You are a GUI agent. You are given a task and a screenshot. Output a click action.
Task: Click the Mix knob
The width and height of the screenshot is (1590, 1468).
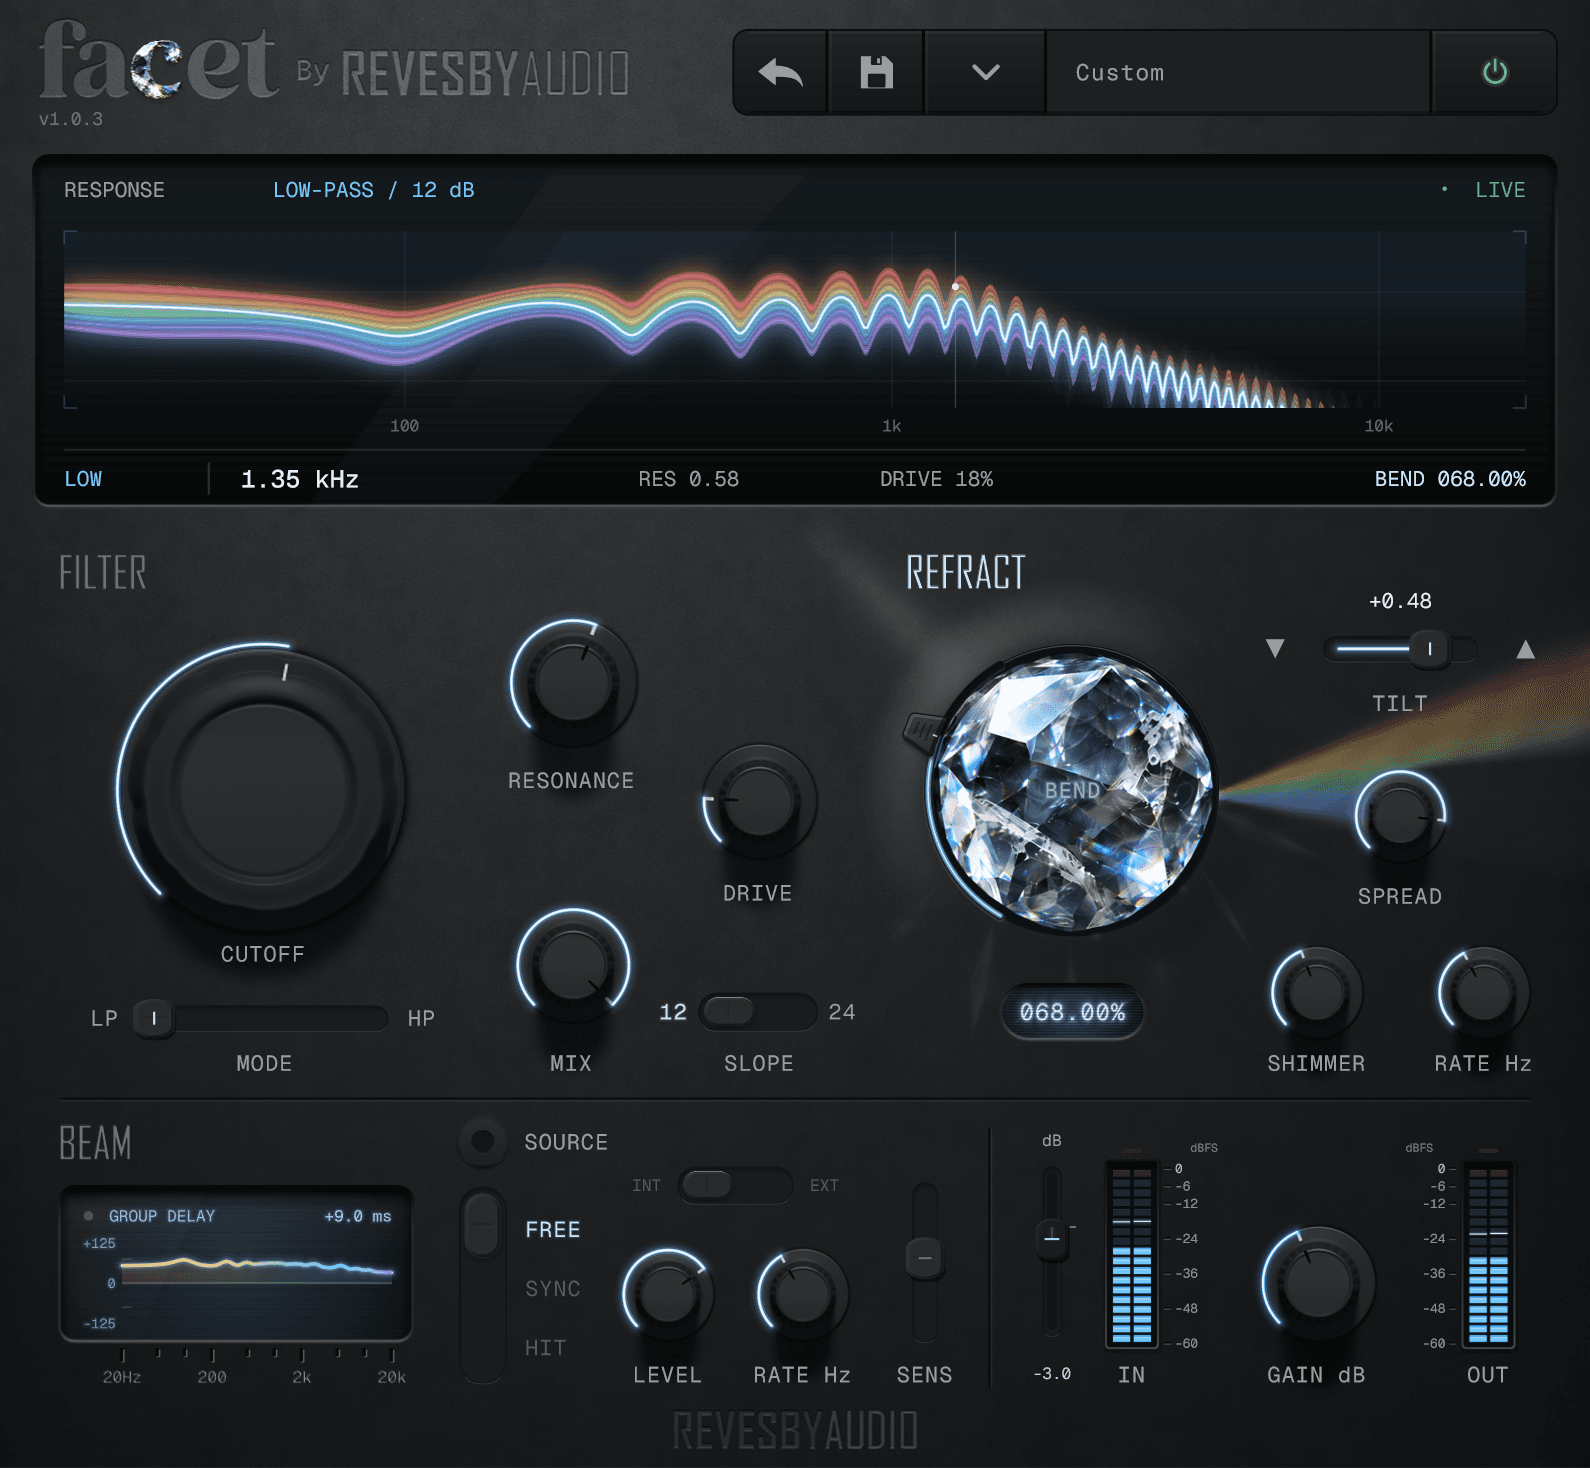tap(573, 965)
